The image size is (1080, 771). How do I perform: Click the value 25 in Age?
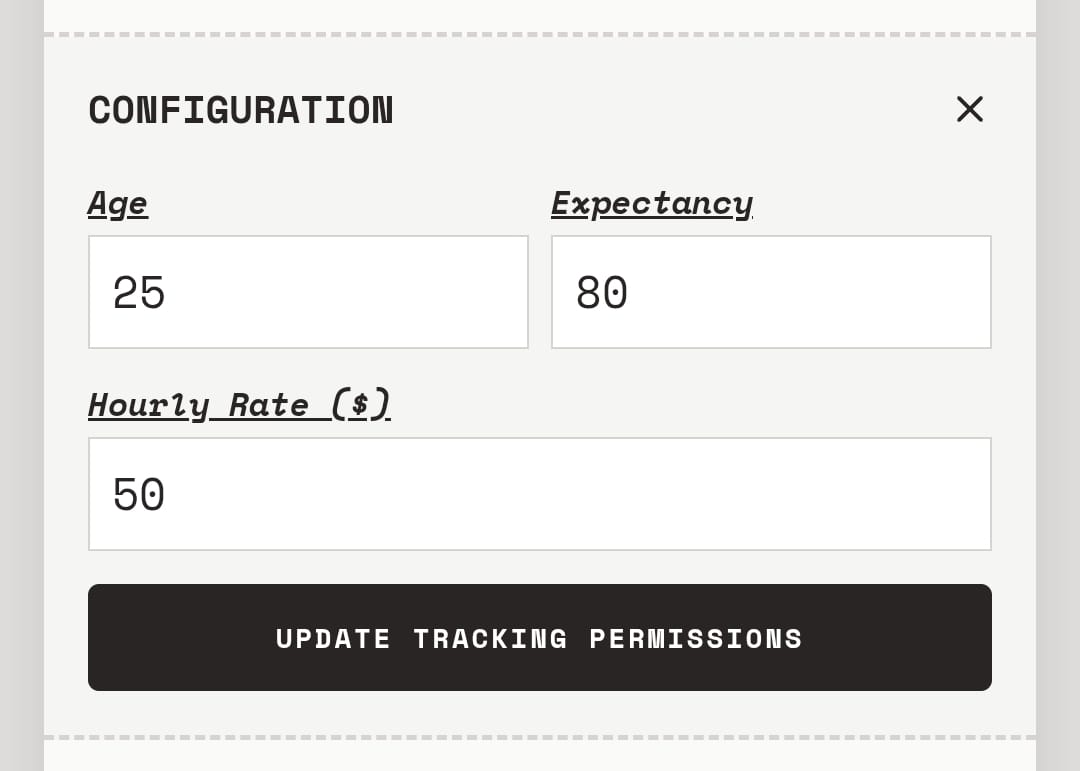[138, 291]
